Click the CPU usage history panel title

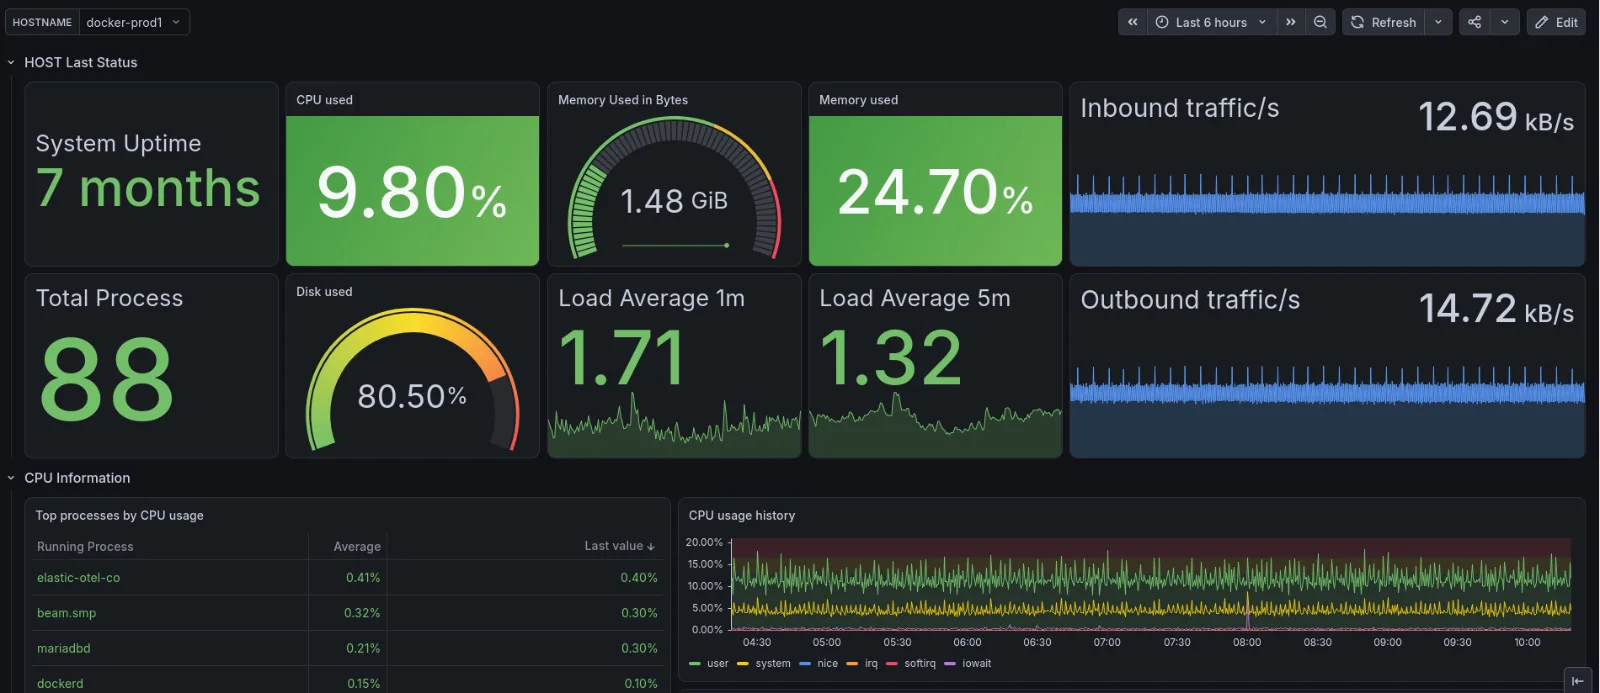pyautogui.click(x=742, y=516)
